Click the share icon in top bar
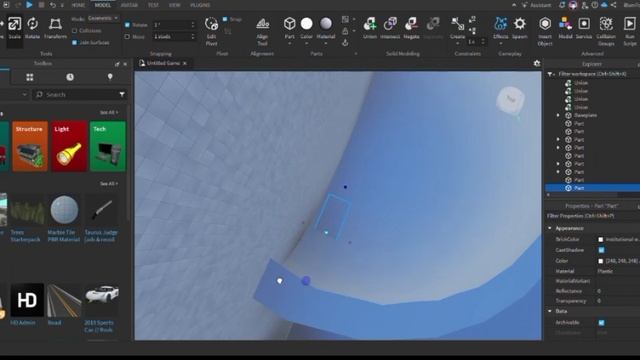The image size is (640, 360). coord(613,5)
